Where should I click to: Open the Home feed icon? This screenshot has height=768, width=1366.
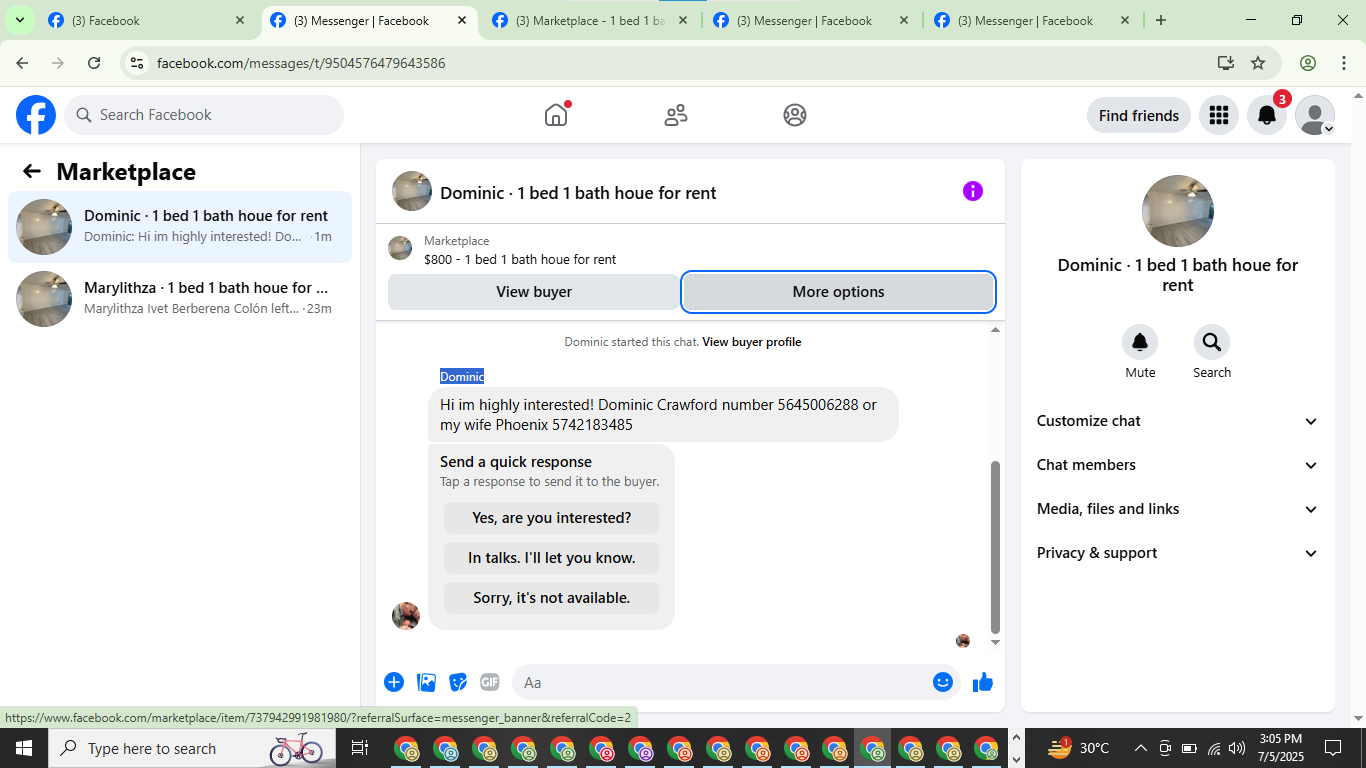(556, 115)
